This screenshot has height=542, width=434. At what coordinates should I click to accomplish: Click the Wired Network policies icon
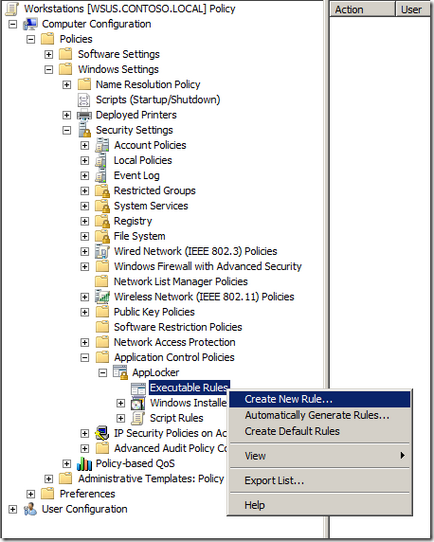(x=102, y=251)
